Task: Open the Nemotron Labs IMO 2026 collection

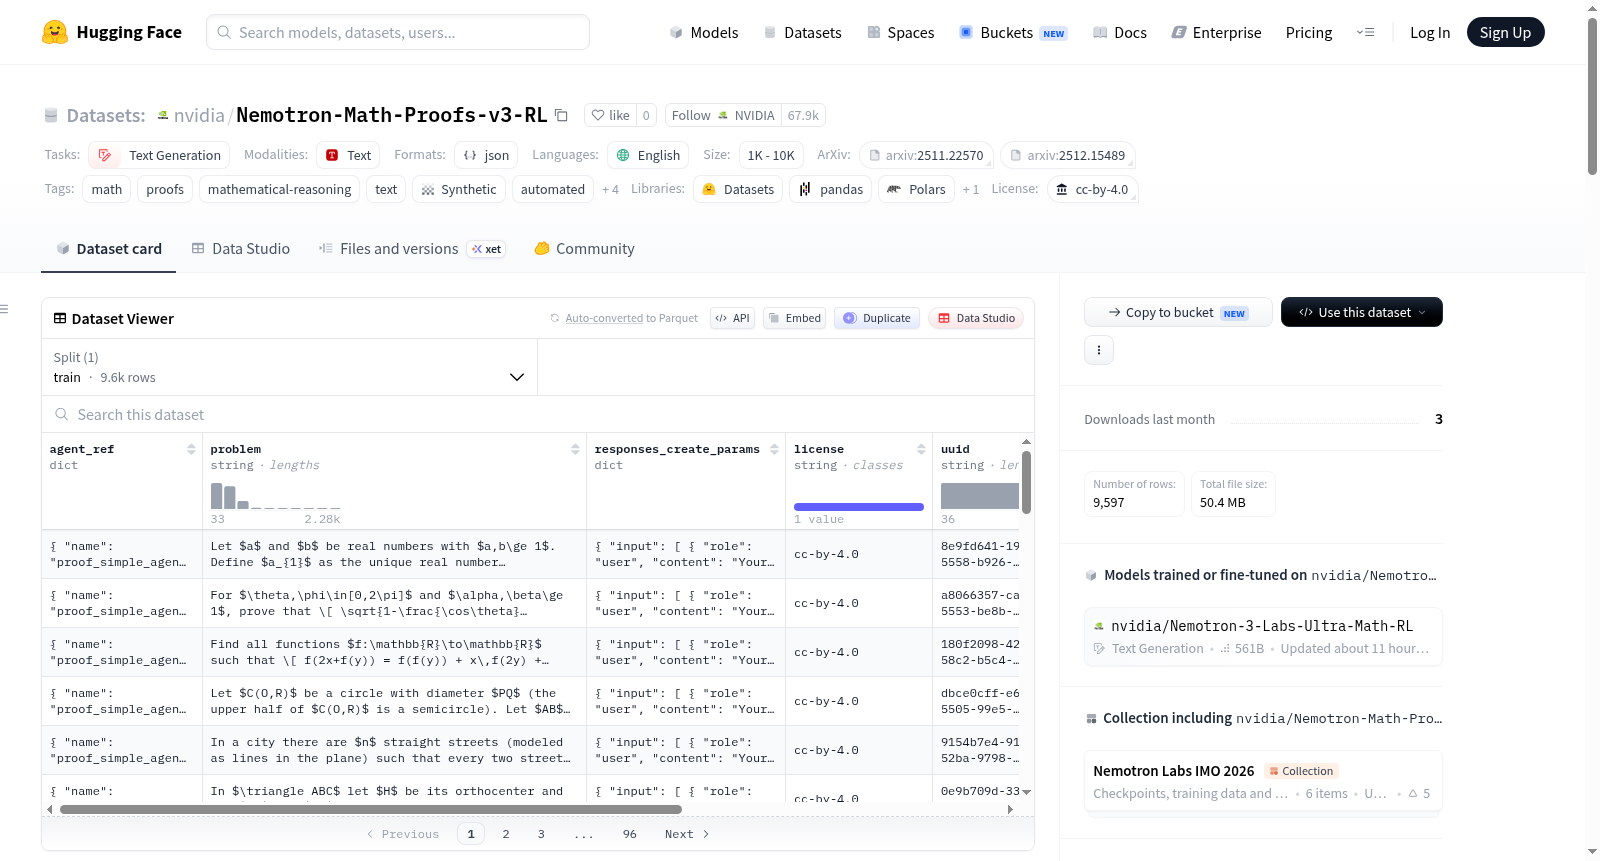Action: coord(1263,782)
